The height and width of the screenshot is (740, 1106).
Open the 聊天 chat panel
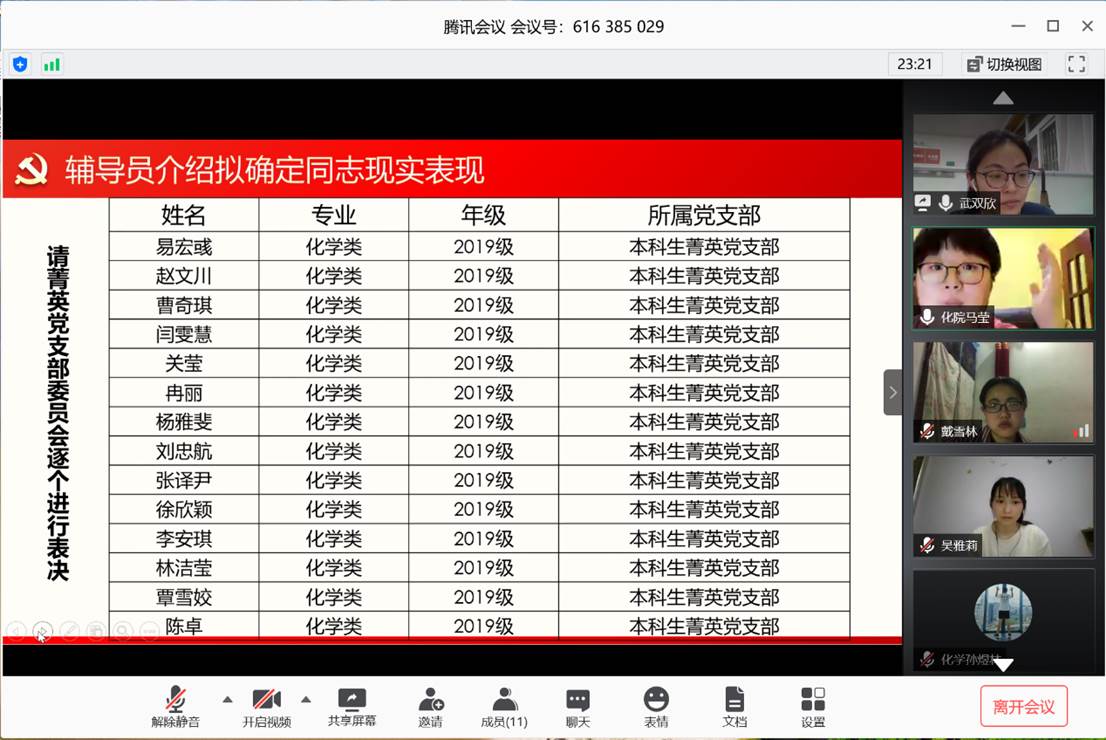[x=577, y=706]
